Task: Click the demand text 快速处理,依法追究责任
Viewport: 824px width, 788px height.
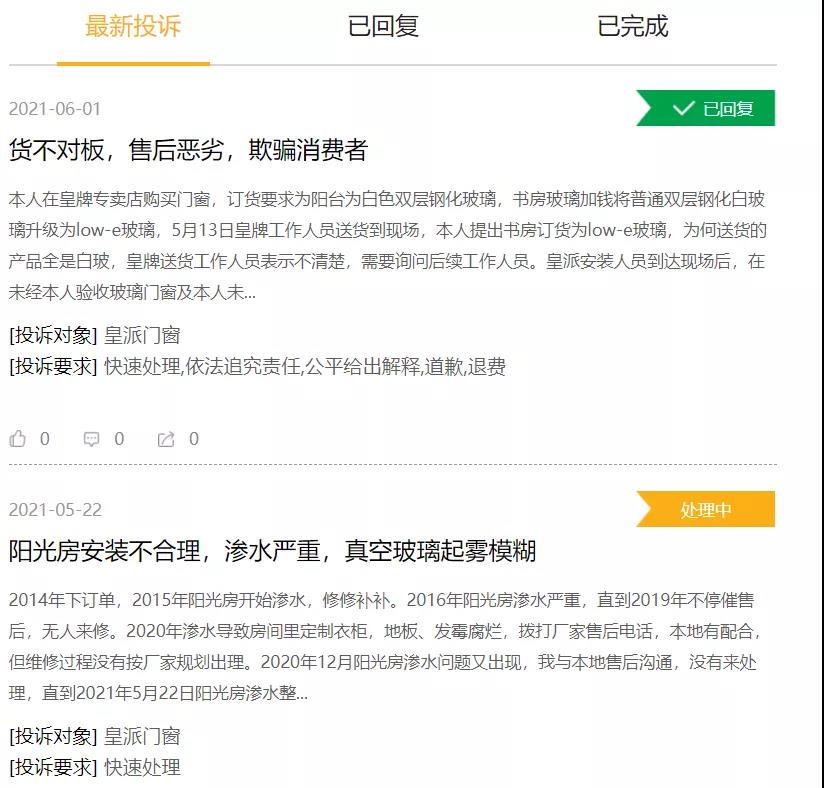Action: [305, 366]
